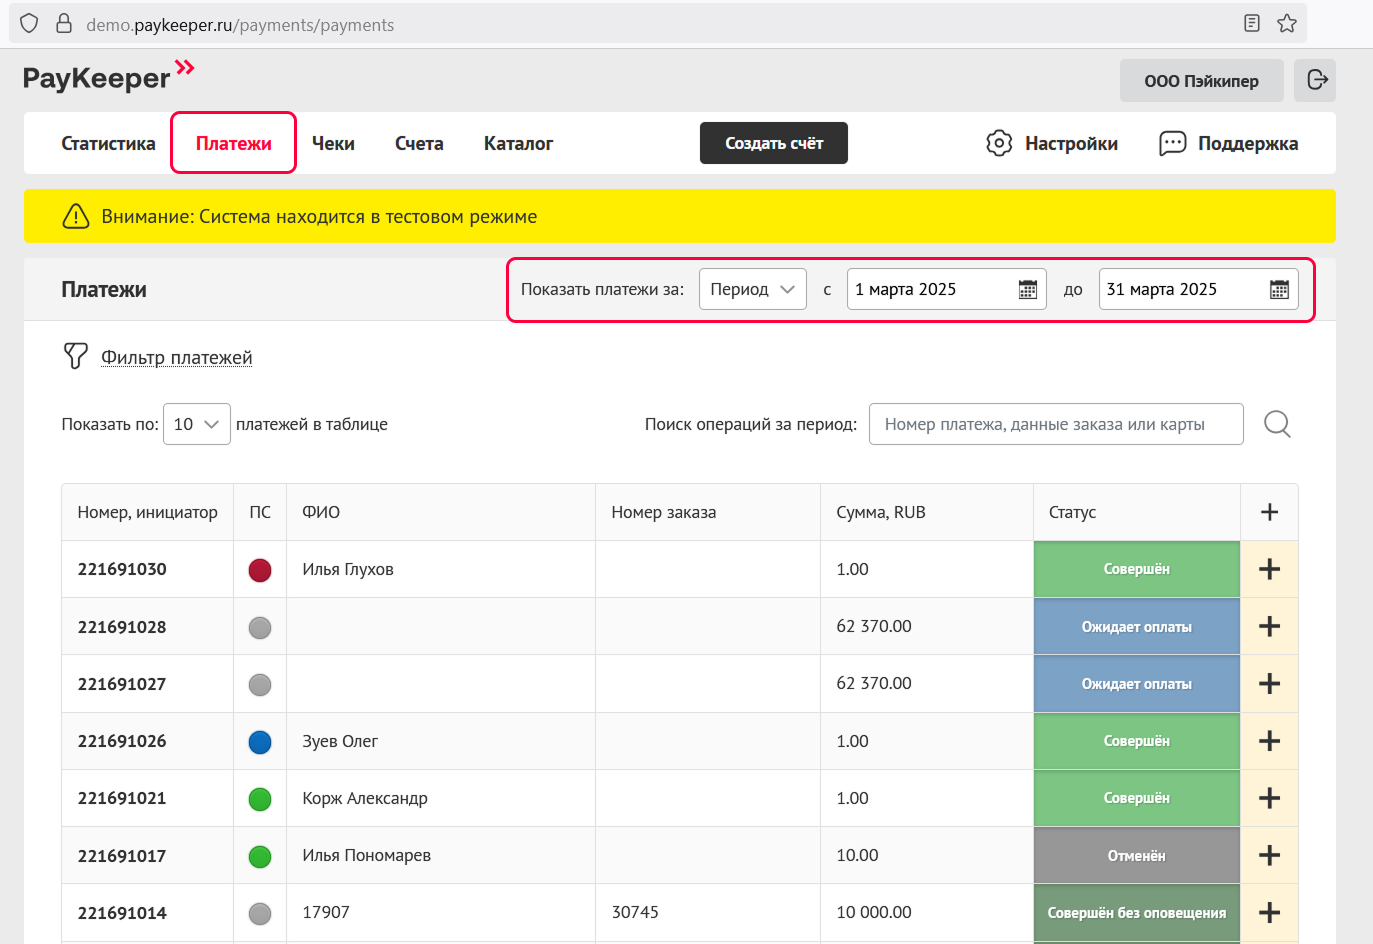Viewport: 1373px width, 944px height.
Task: Click the Отменён status for payment 221691017
Action: pyautogui.click(x=1137, y=855)
